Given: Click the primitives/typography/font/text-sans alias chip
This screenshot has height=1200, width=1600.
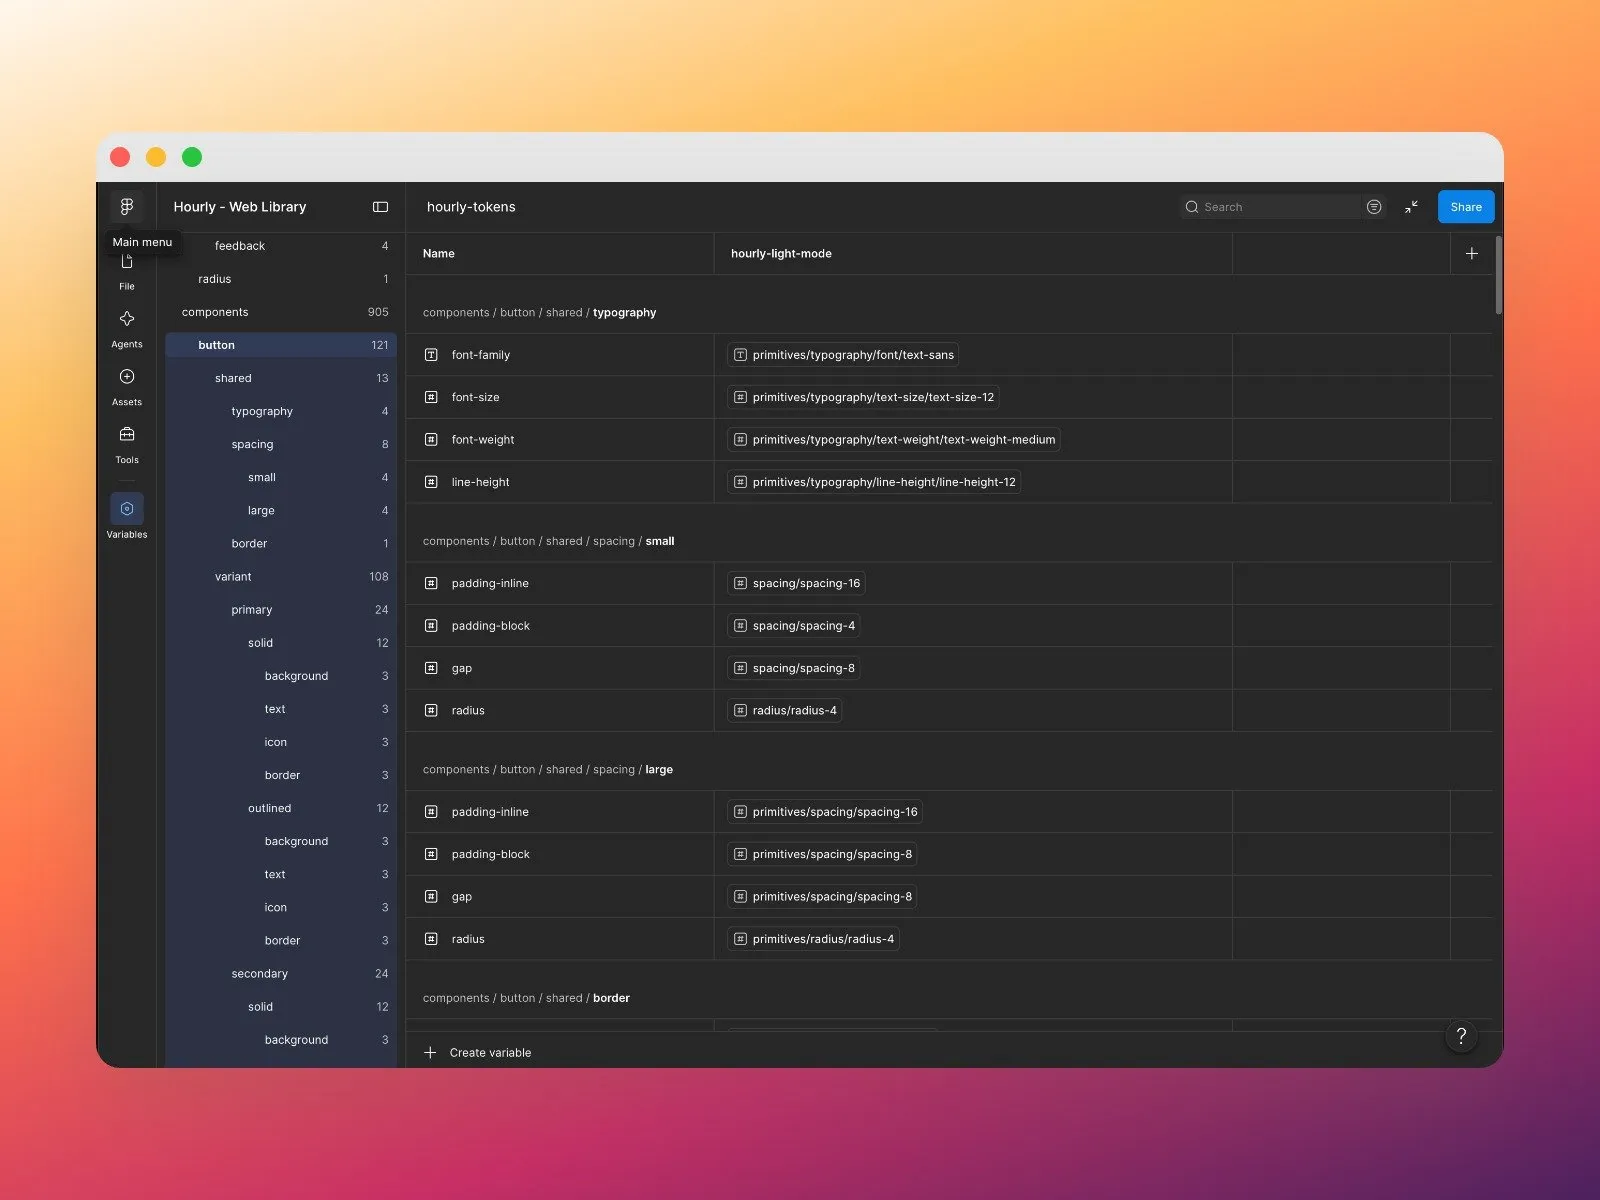Looking at the screenshot, I should (843, 355).
